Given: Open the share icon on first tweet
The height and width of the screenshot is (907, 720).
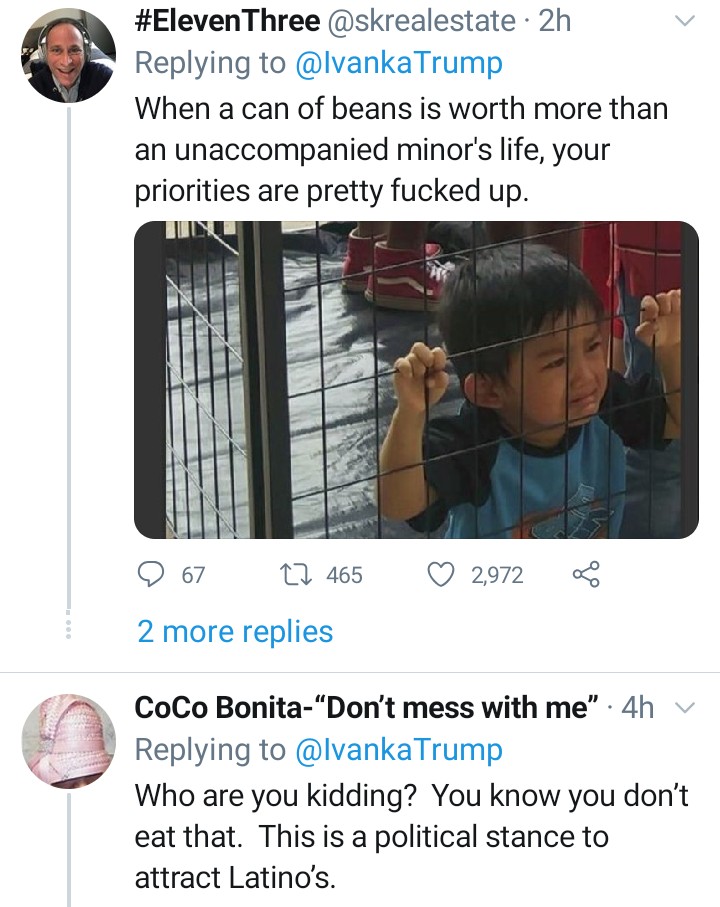Looking at the screenshot, I should [x=586, y=574].
